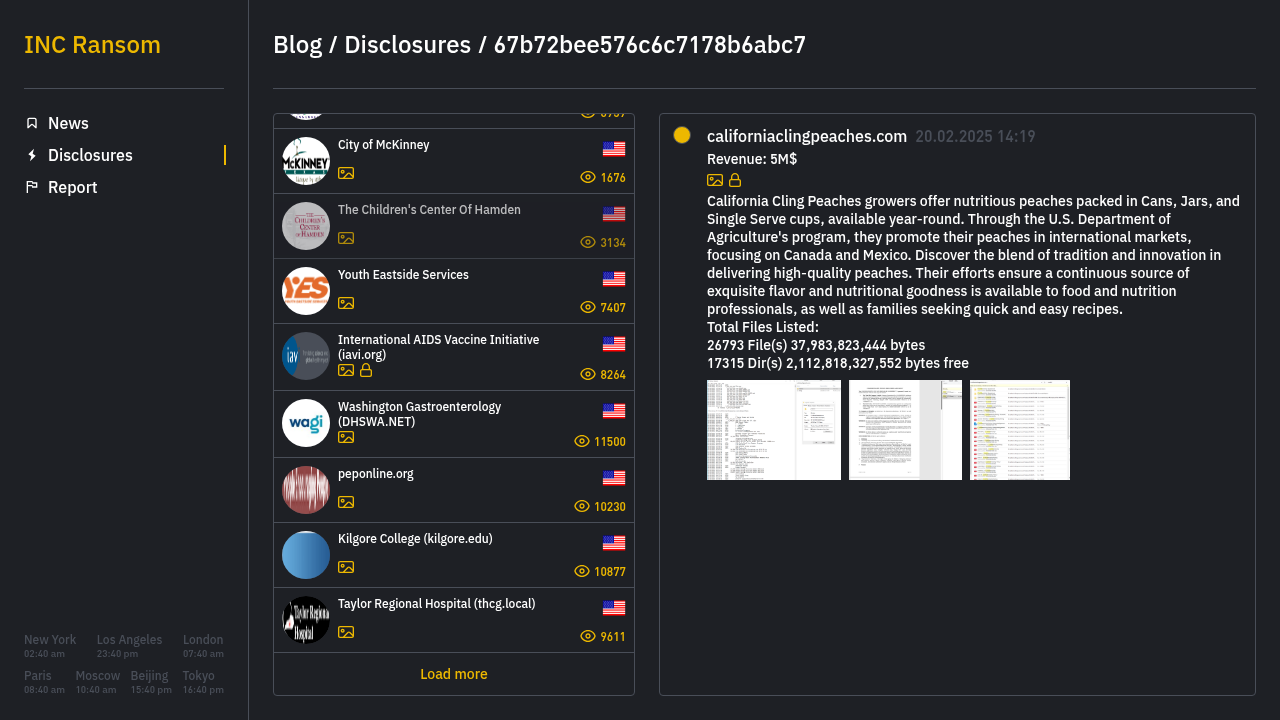This screenshot has height=720, width=1280.
Task: Click image icon under Washington Gastroenterology
Action: [x=346, y=437]
